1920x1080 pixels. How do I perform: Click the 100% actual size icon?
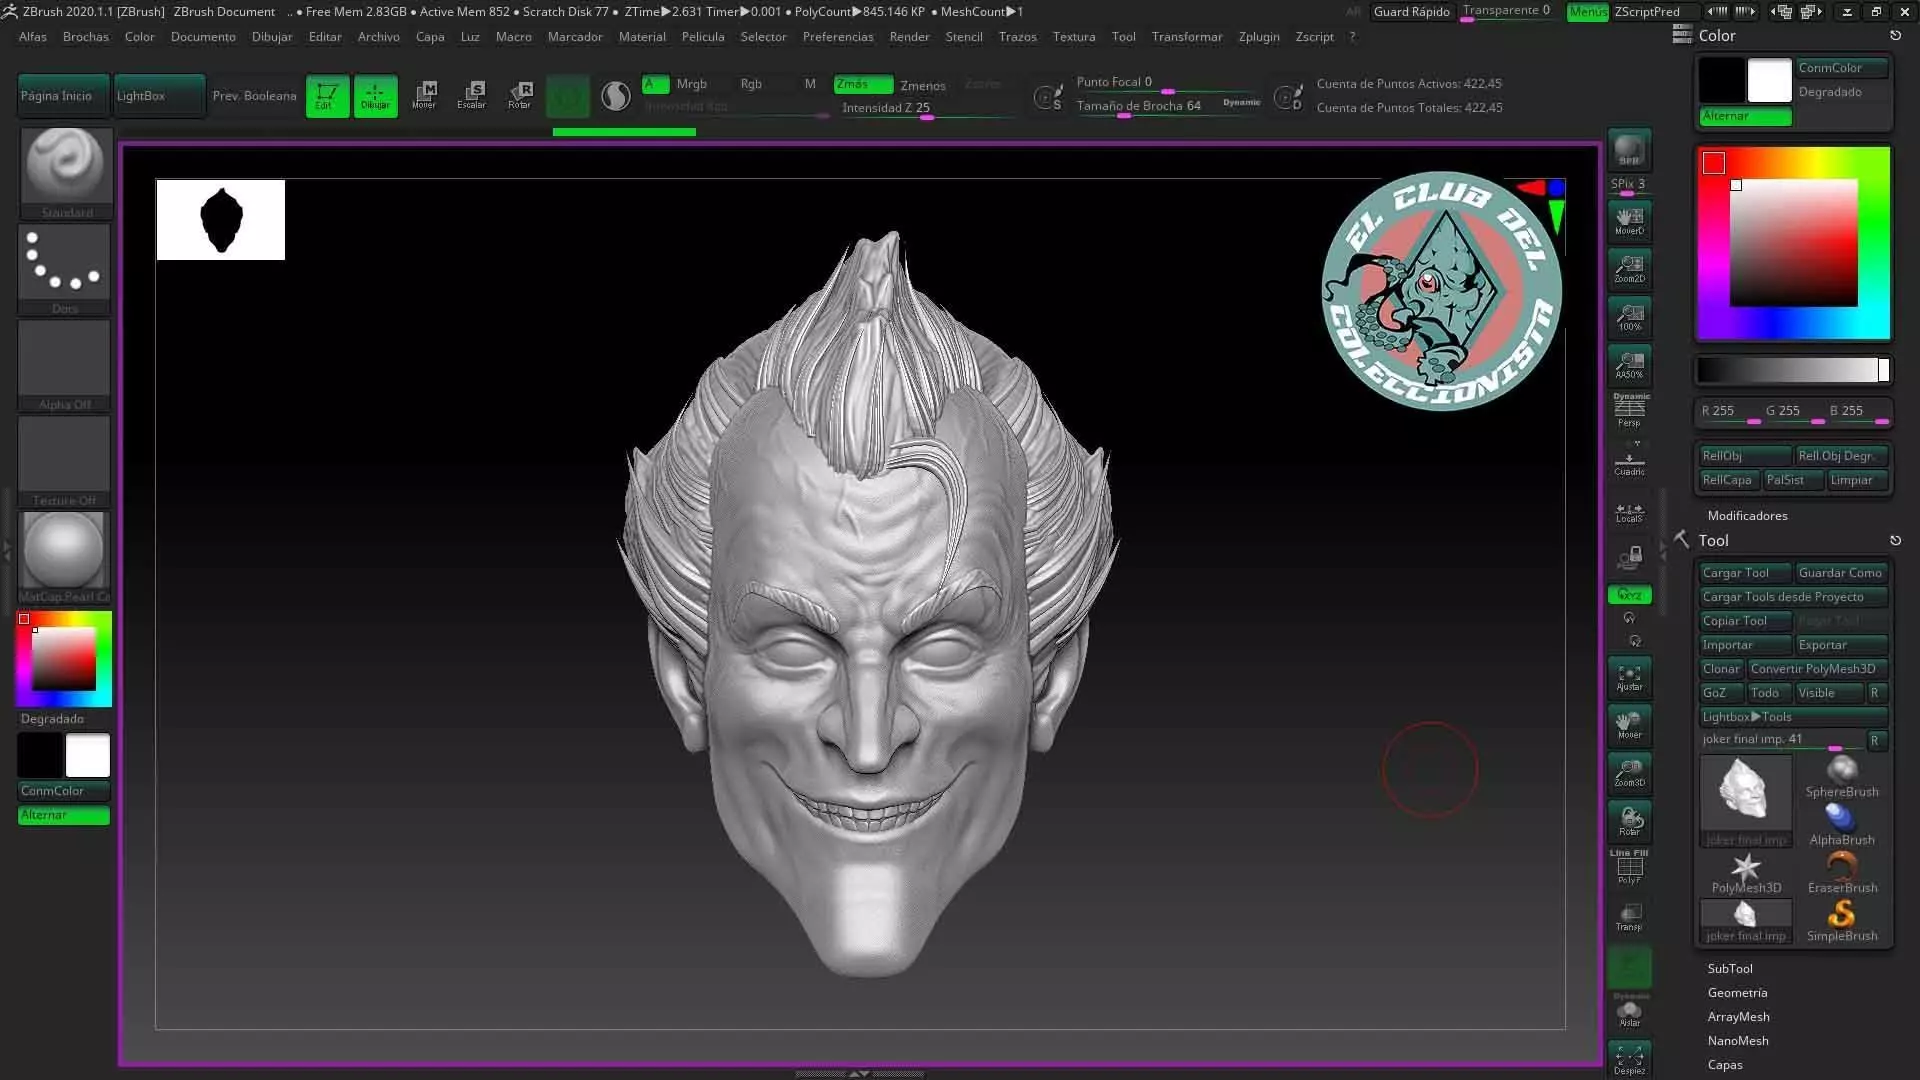[1629, 316]
